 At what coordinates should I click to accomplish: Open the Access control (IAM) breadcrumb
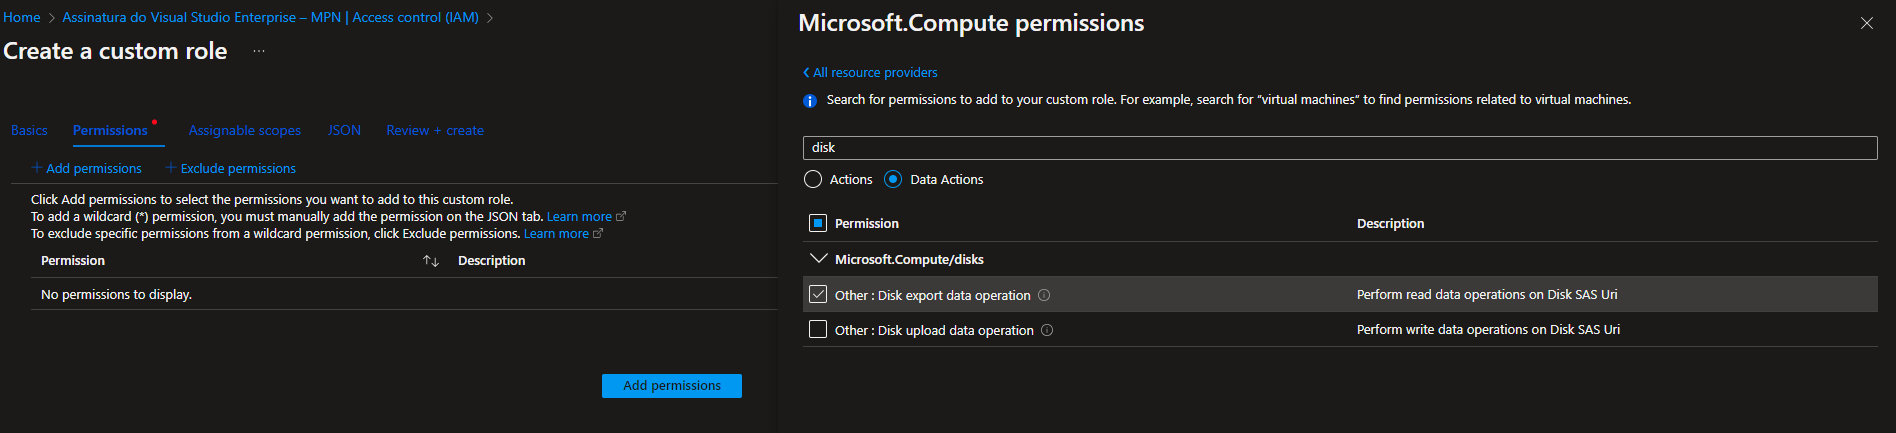270,17
